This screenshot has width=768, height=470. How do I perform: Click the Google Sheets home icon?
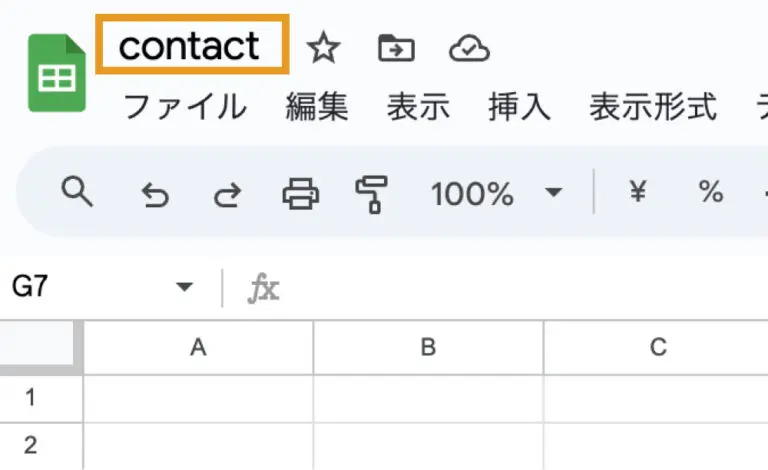57,73
